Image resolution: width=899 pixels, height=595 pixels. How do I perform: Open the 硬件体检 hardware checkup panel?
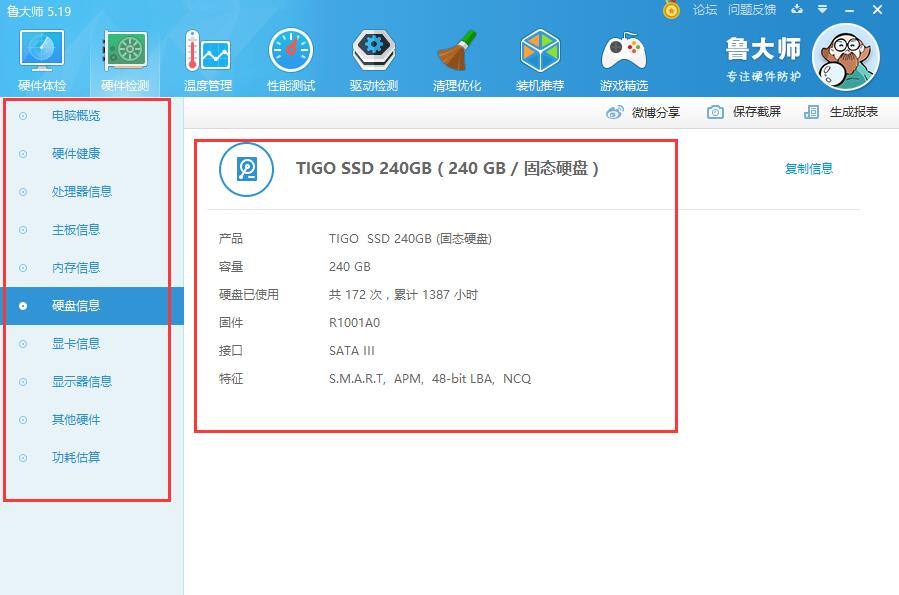pos(42,57)
